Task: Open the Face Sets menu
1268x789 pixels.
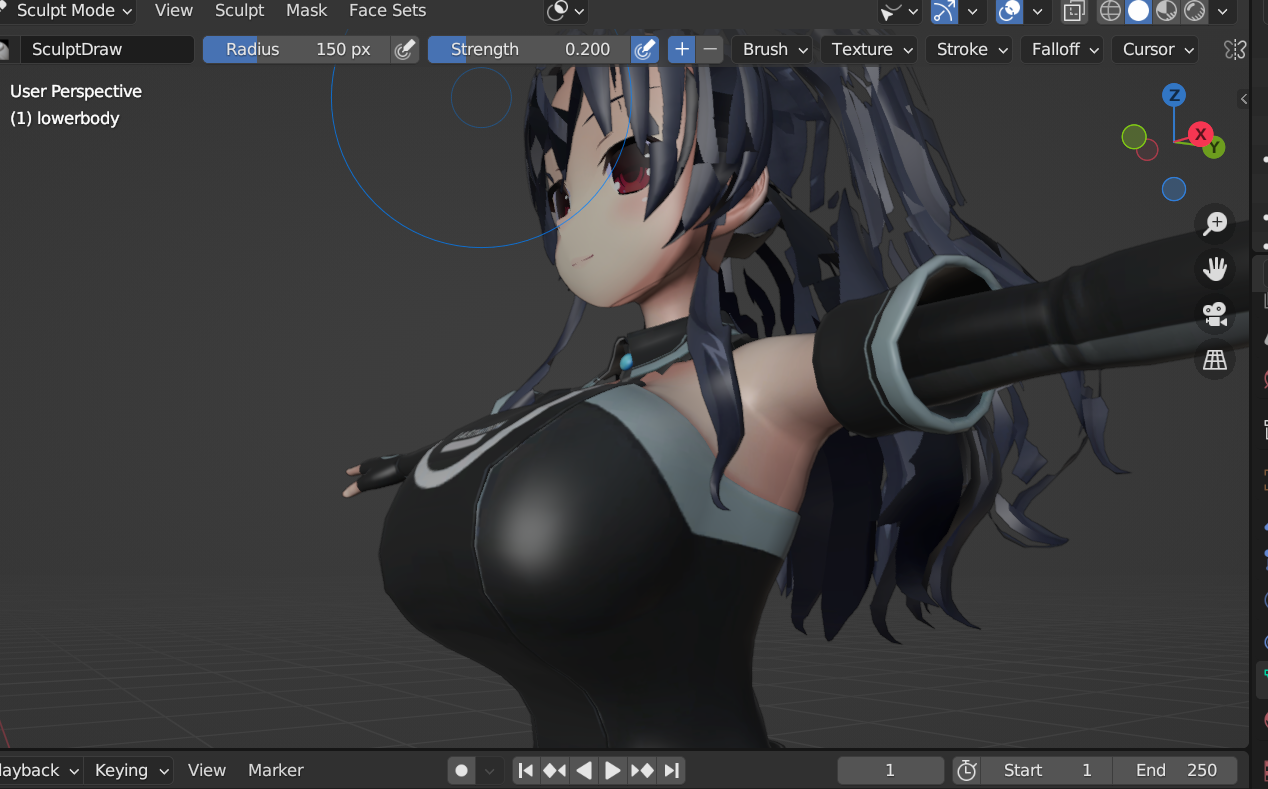Action: (x=387, y=11)
